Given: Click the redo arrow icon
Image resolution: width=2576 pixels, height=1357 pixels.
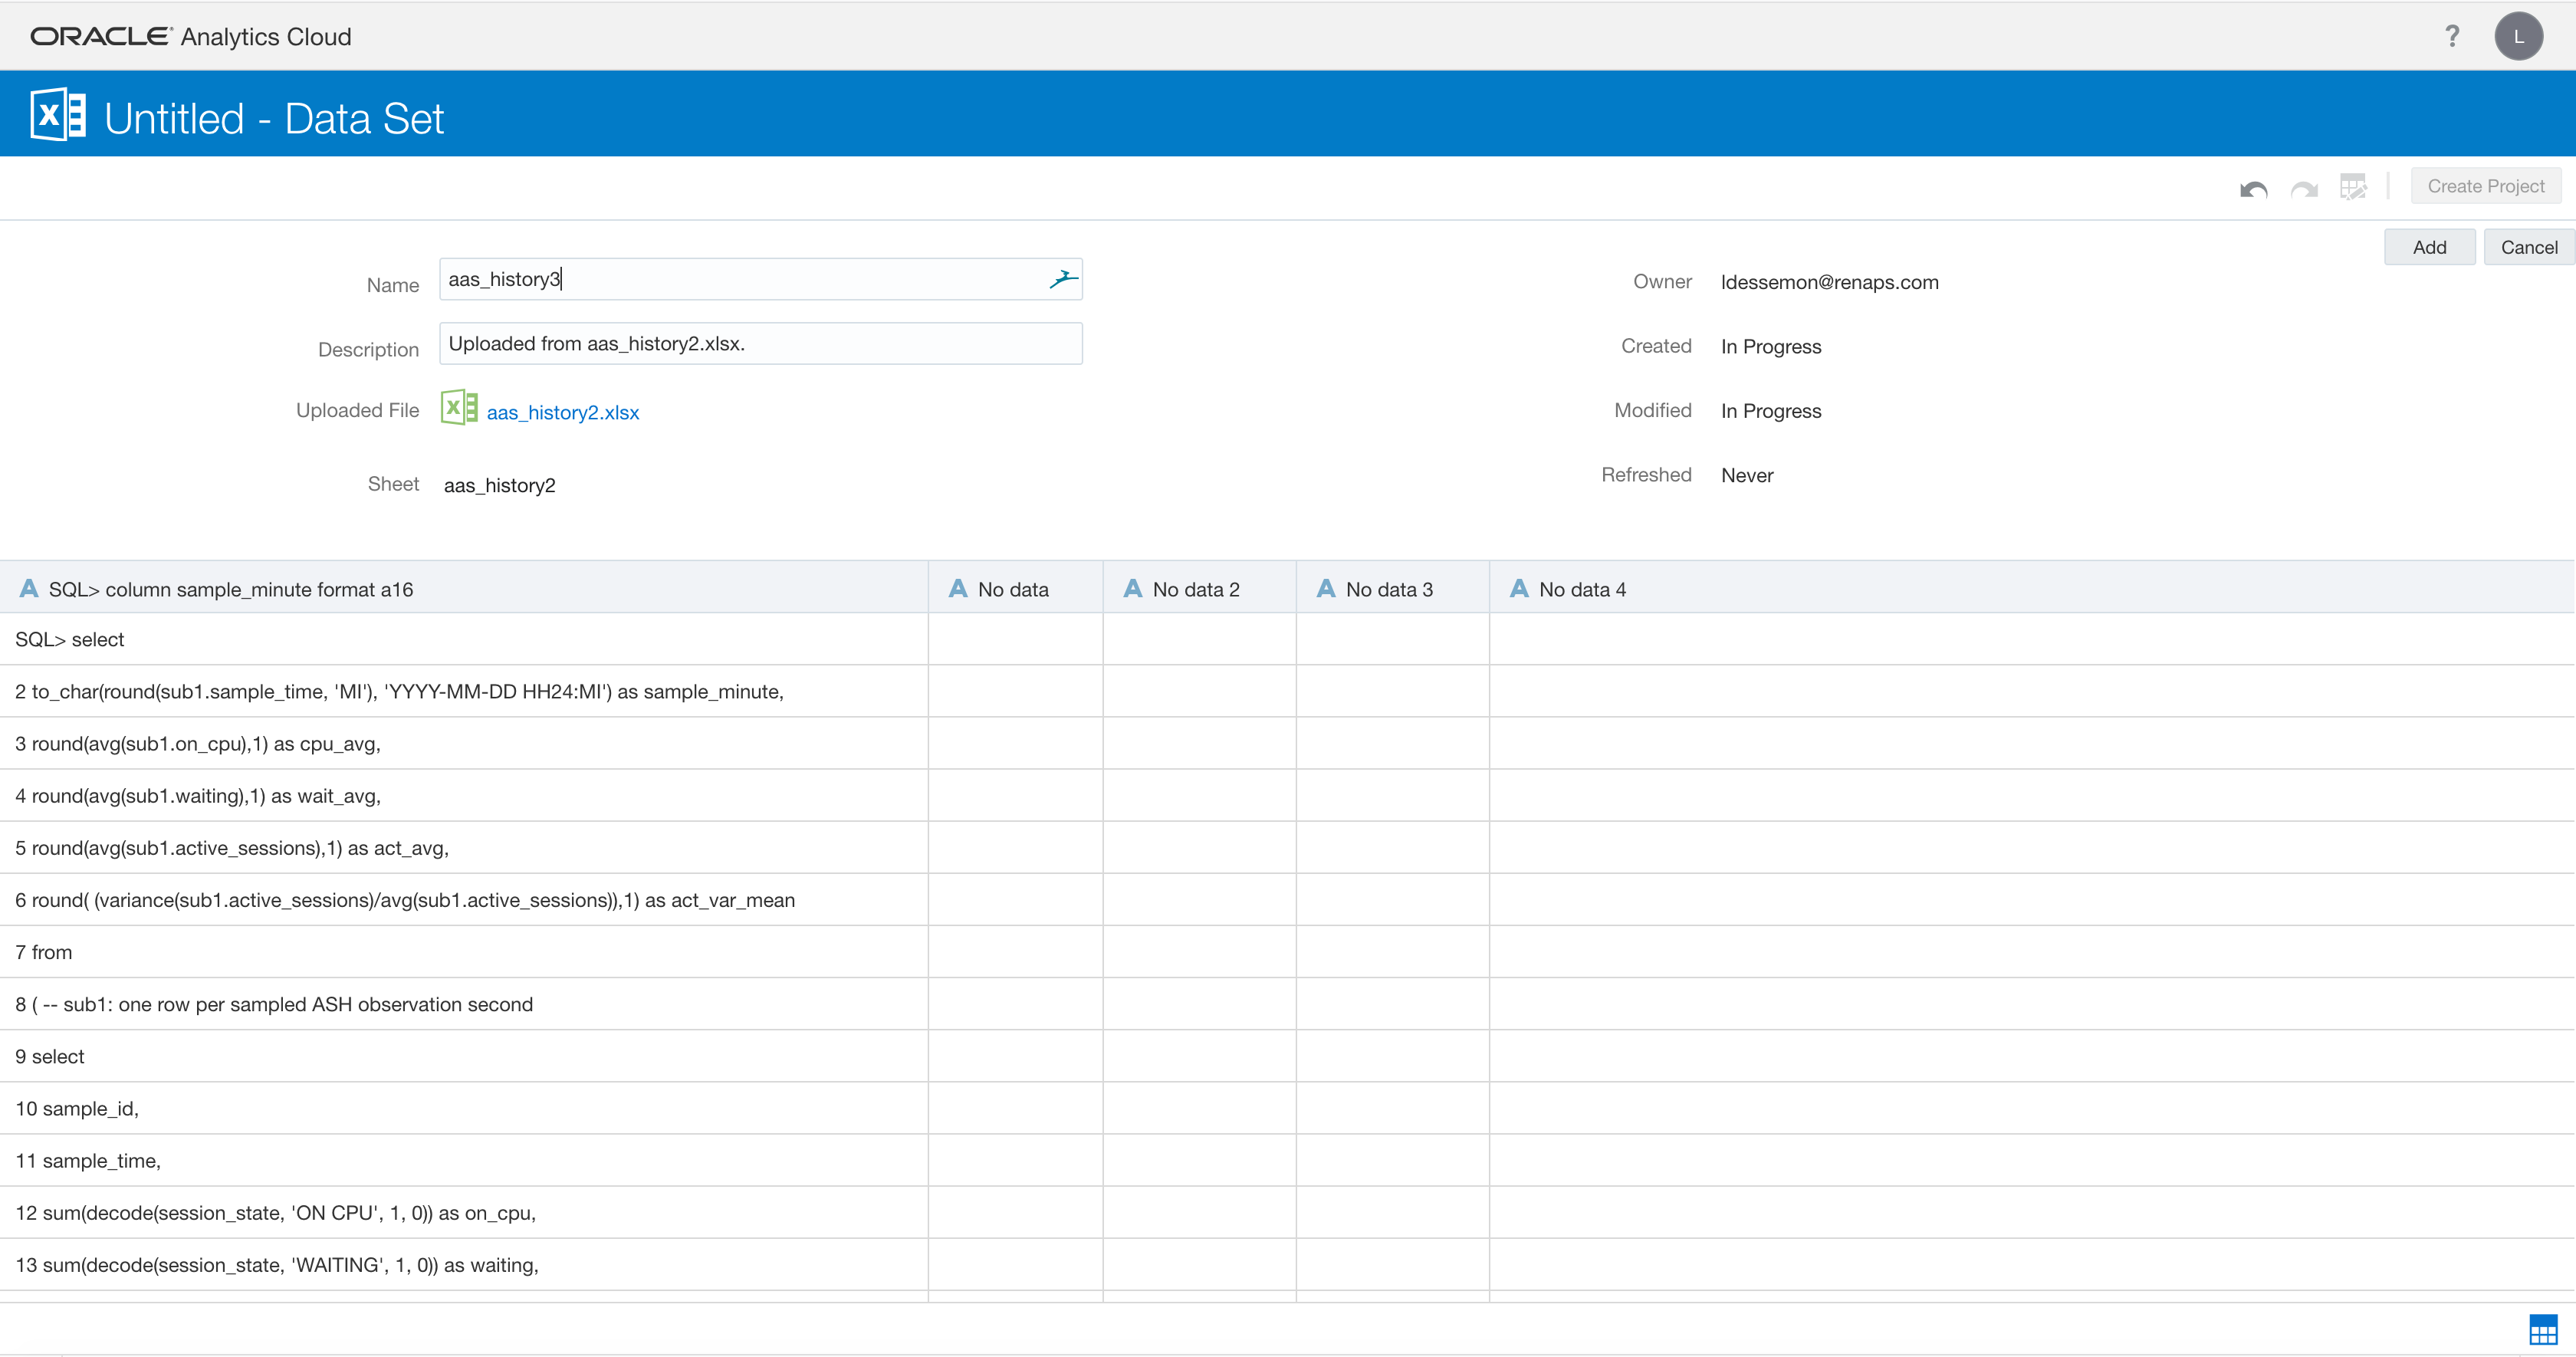Looking at the screenshot, I should (x=2304, y=188).
